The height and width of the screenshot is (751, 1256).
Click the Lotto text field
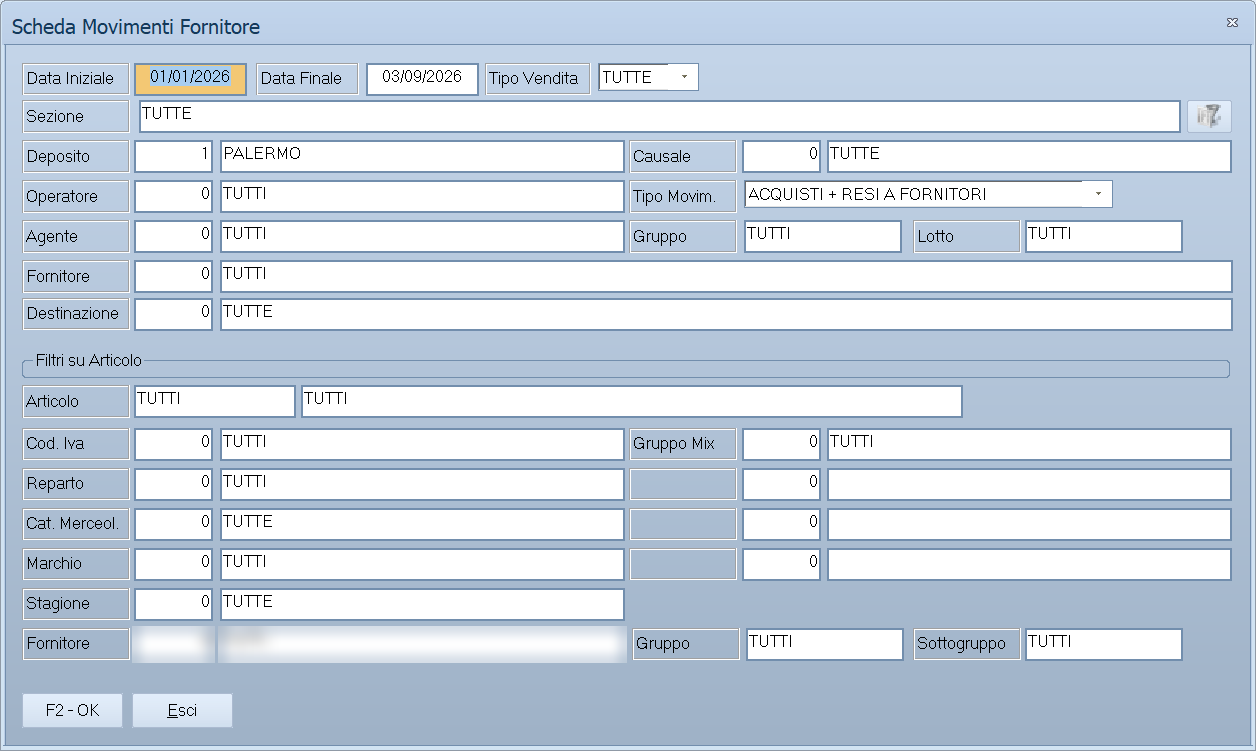[x=1104, y=236]
